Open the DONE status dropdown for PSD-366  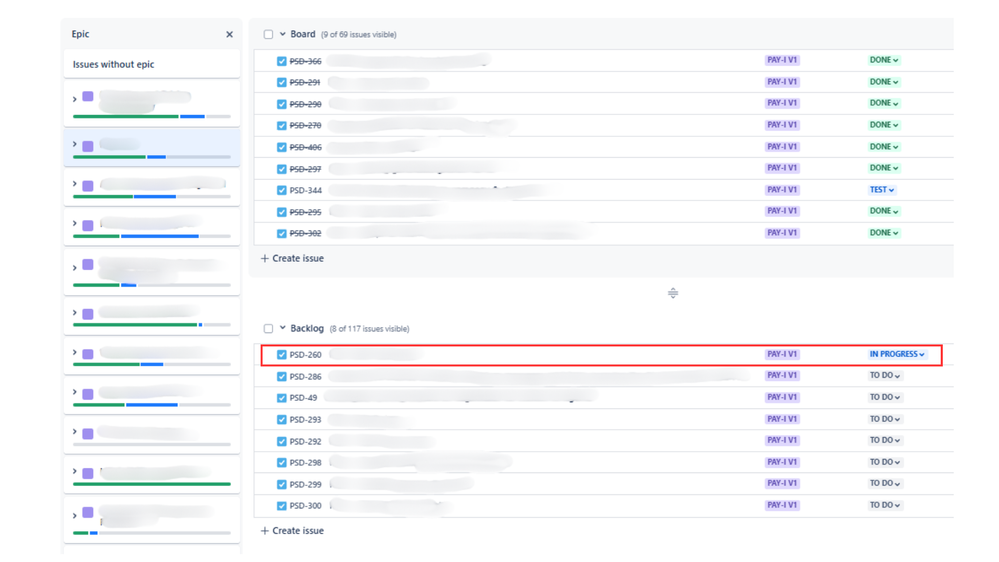(x=884, y=60)
